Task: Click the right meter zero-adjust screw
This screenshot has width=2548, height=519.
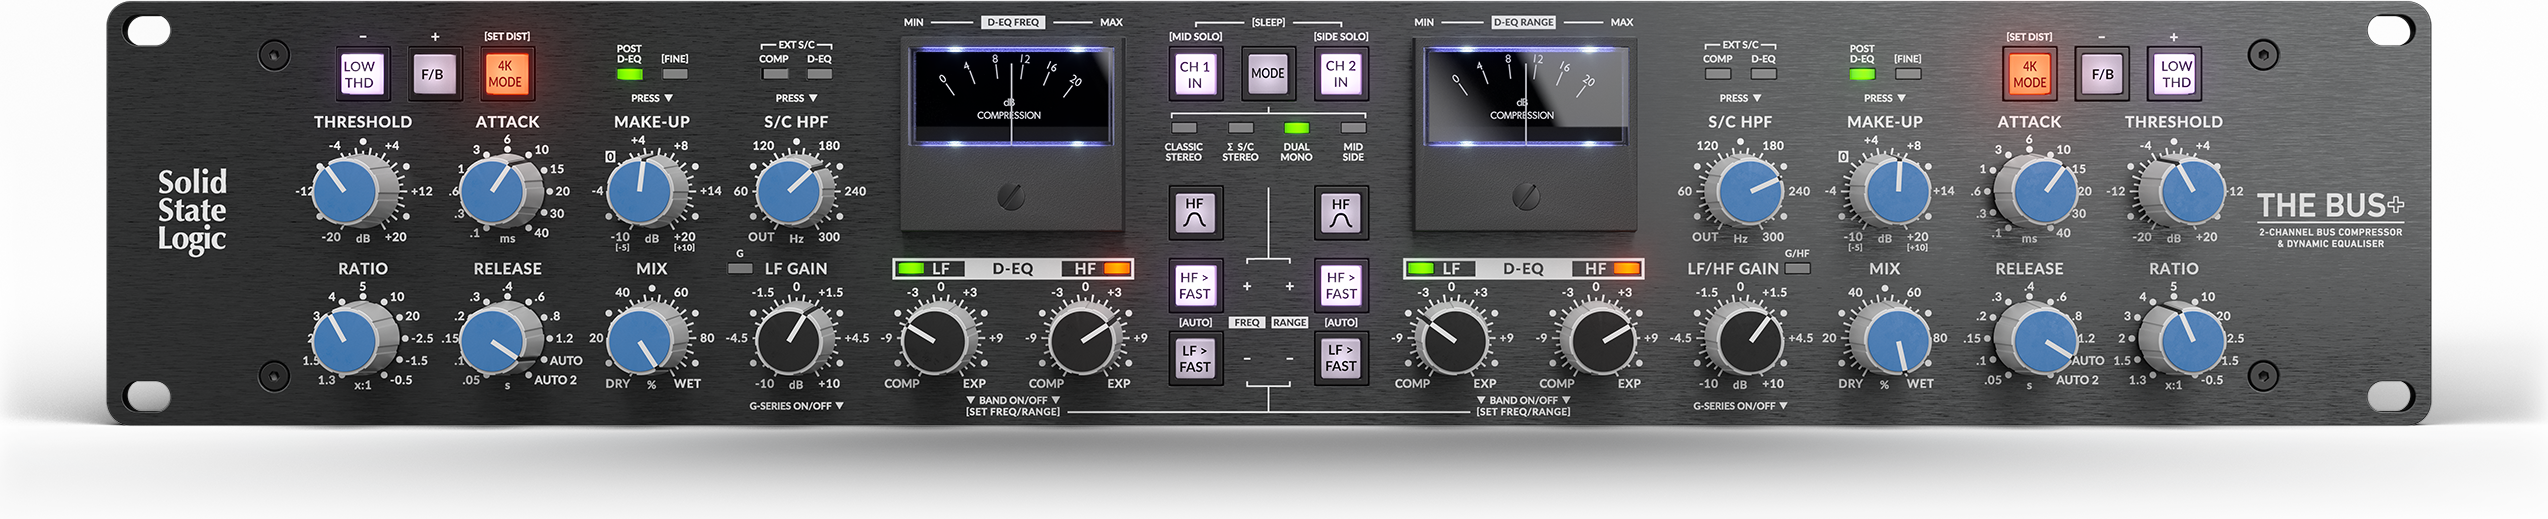Action: click(1526, 196)
